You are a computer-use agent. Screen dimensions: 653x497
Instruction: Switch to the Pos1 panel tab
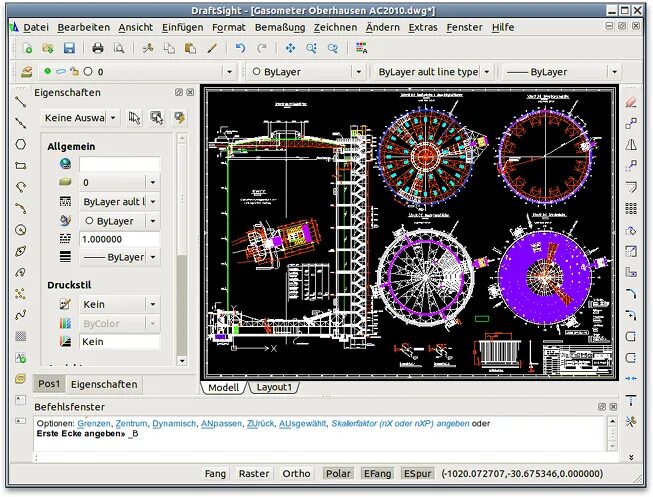pos(49,384)
